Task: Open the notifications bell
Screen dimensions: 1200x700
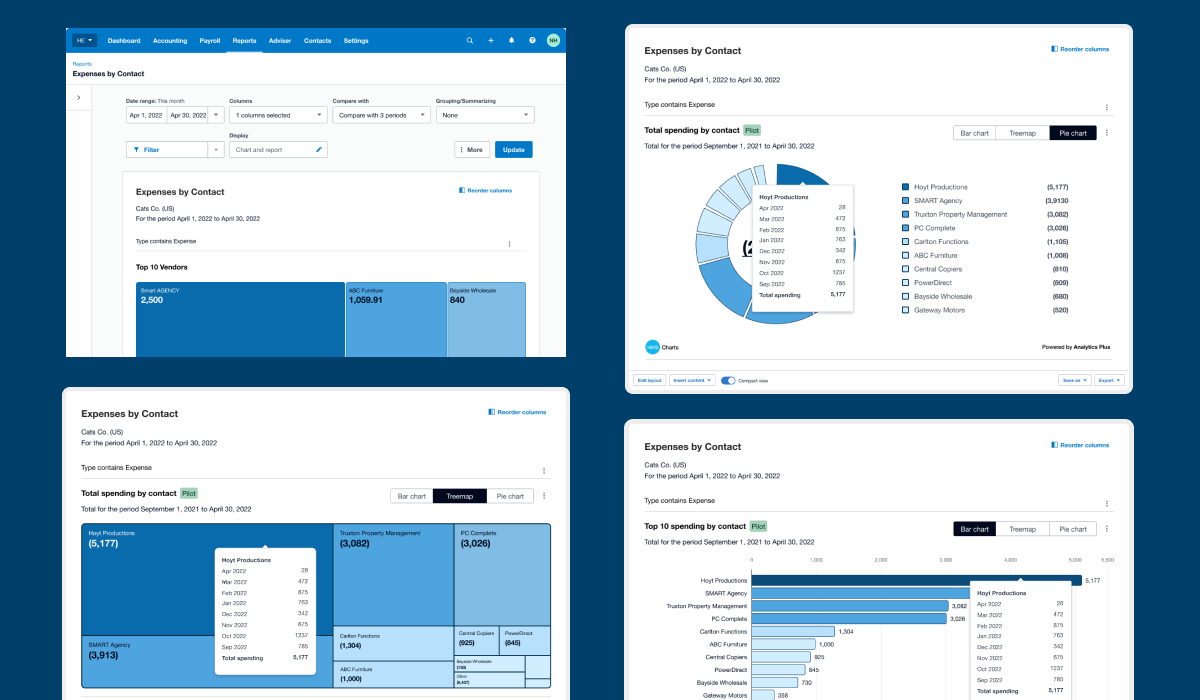Action: click(511, 40)
